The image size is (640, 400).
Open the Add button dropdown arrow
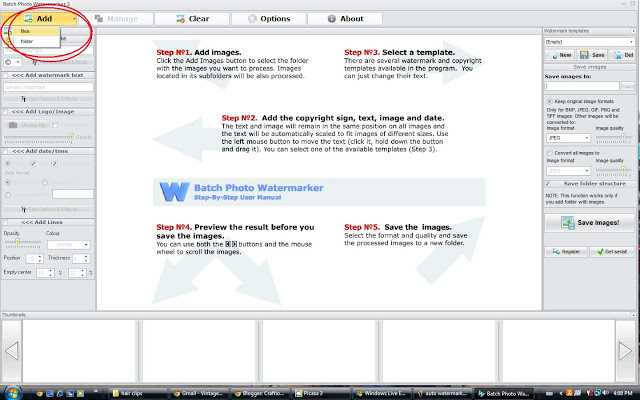pyautogui.click(x=74, y=19)
